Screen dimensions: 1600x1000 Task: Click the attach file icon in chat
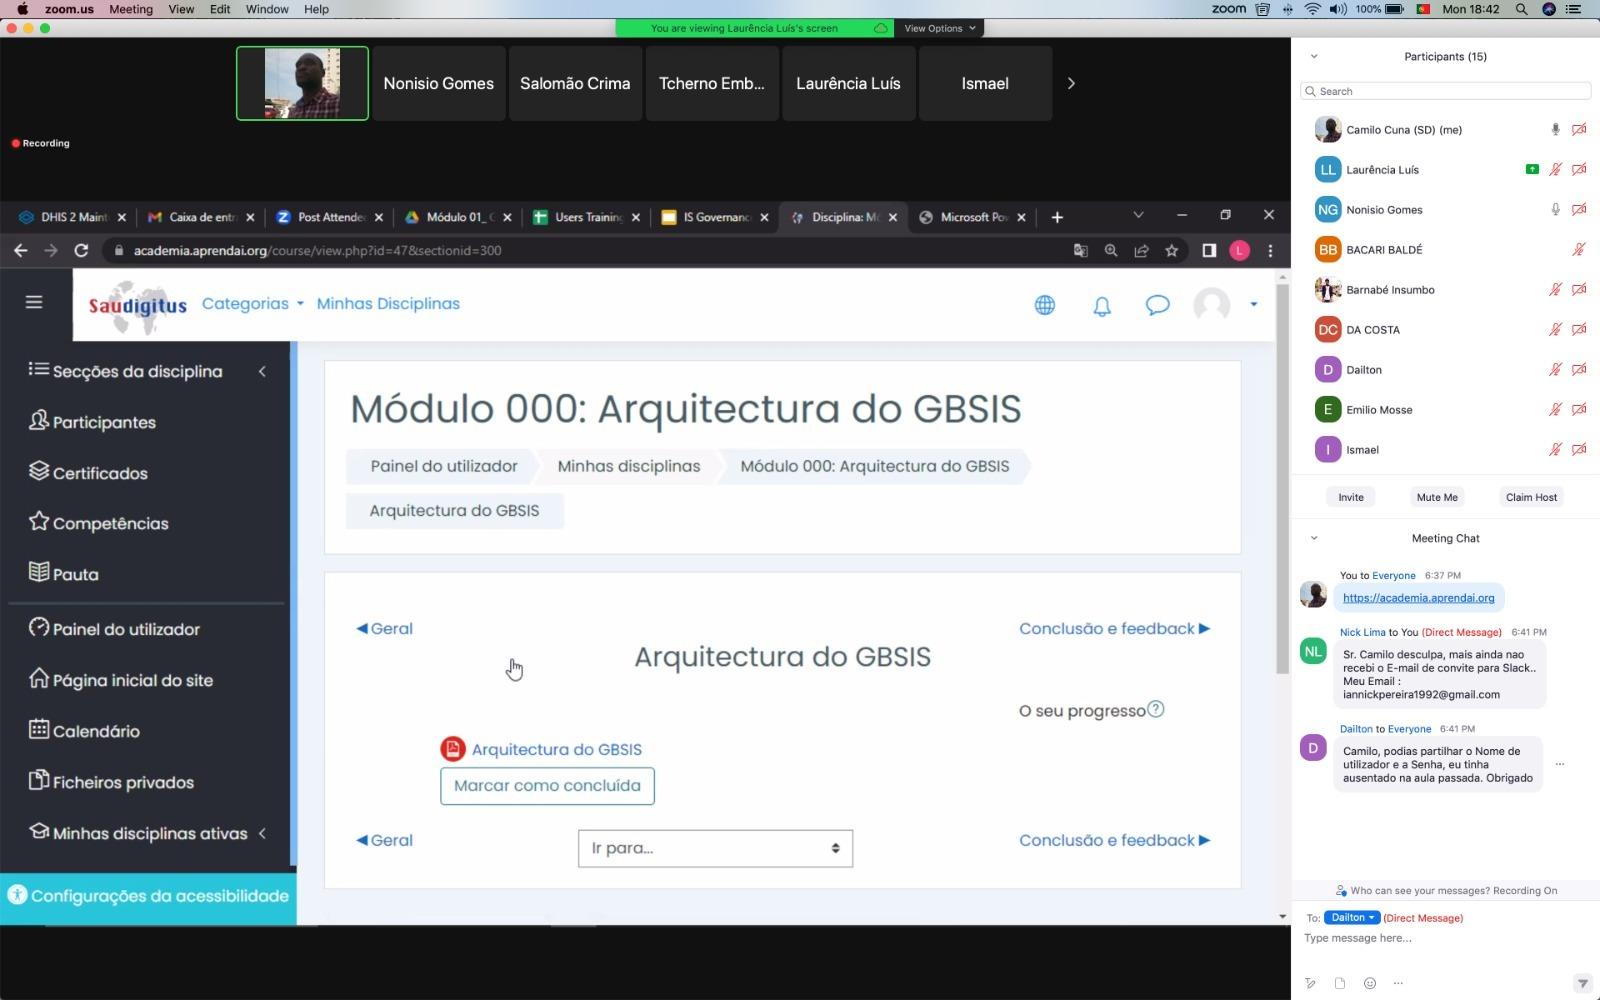click(1340, 983)
